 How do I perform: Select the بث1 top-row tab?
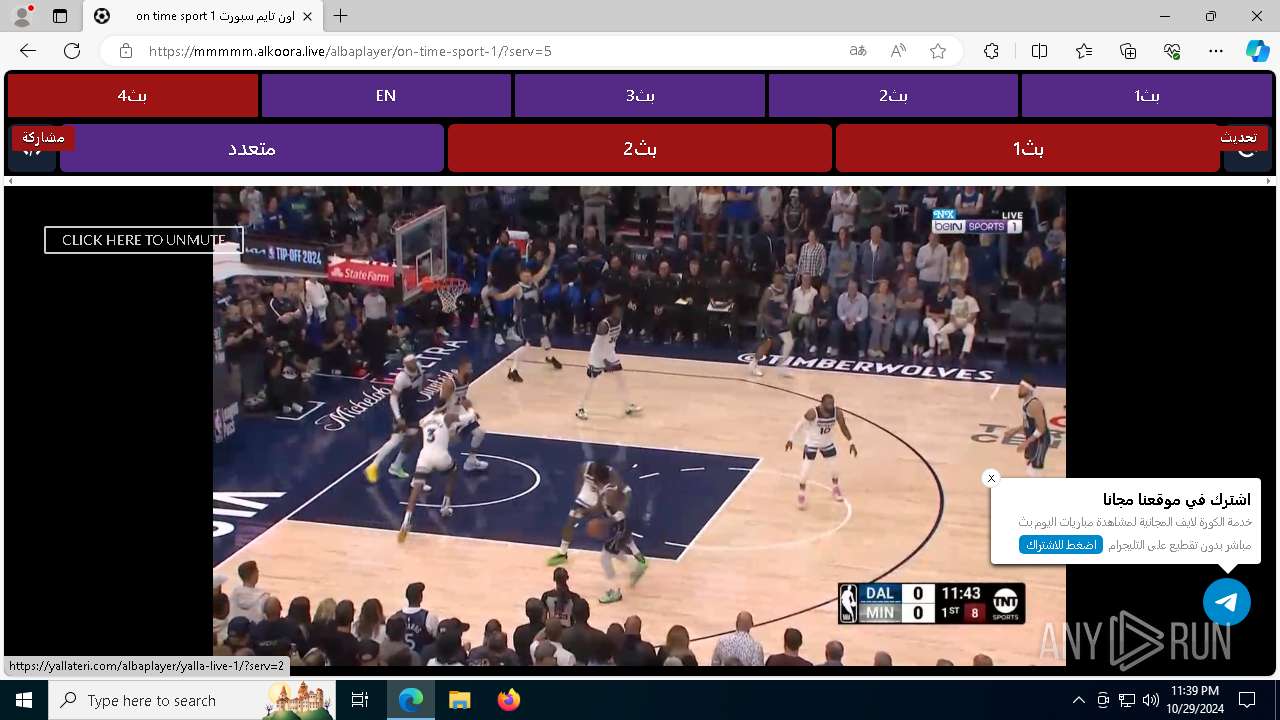click(1146, 96)
